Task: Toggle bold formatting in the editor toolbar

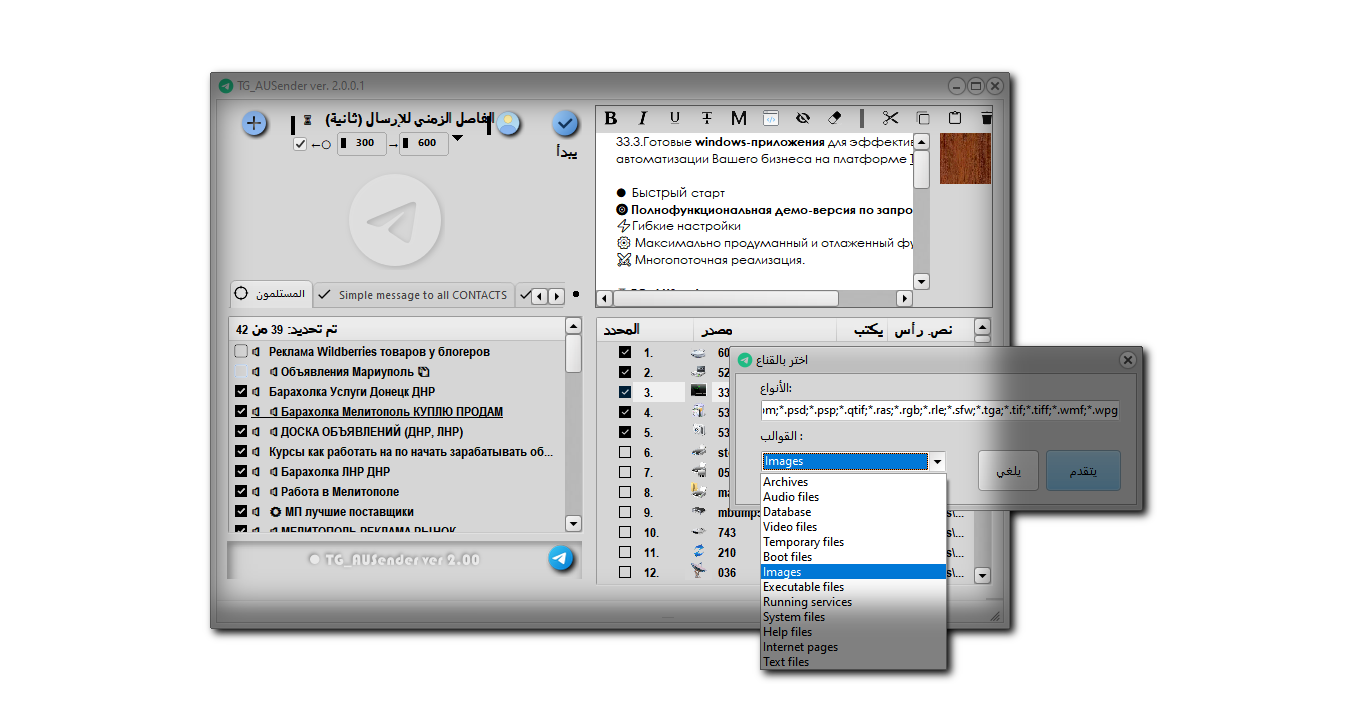Action: coord(611,118)
